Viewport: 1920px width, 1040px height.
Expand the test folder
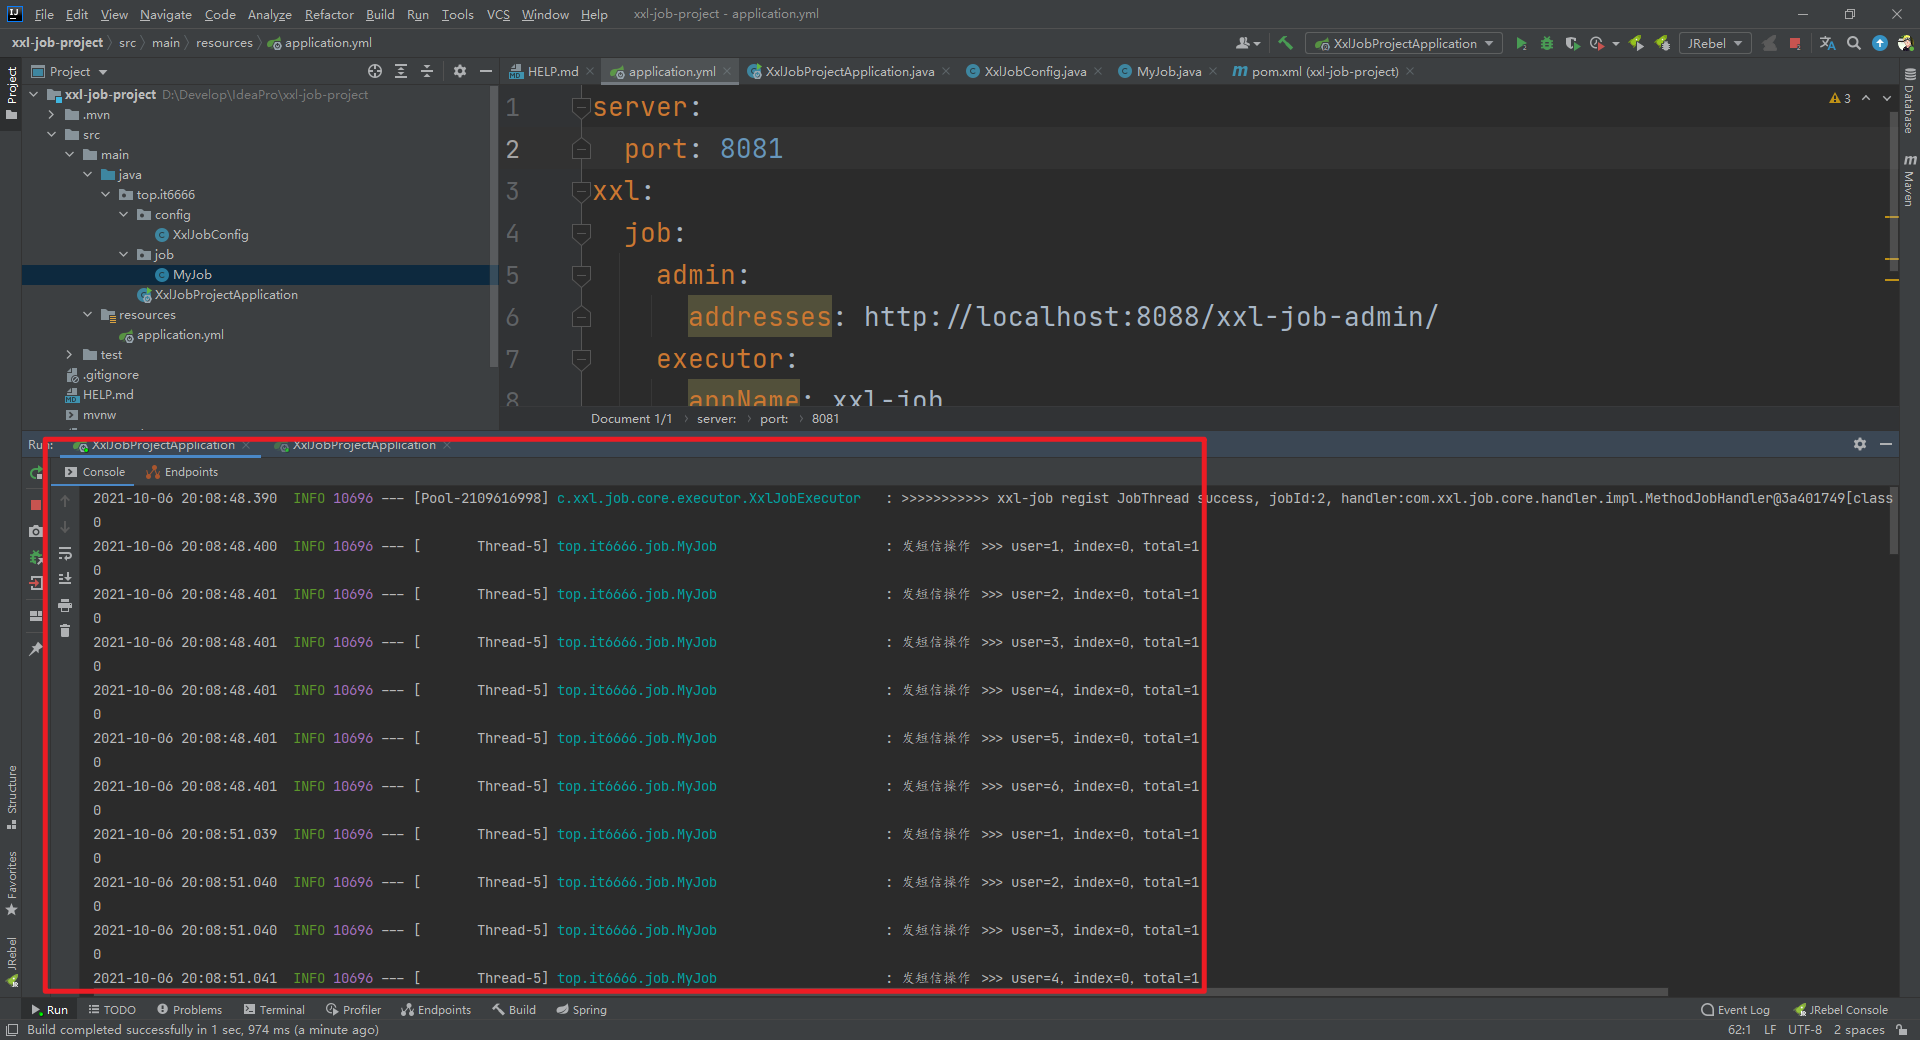pyautogui.click(x=70, y=354)
